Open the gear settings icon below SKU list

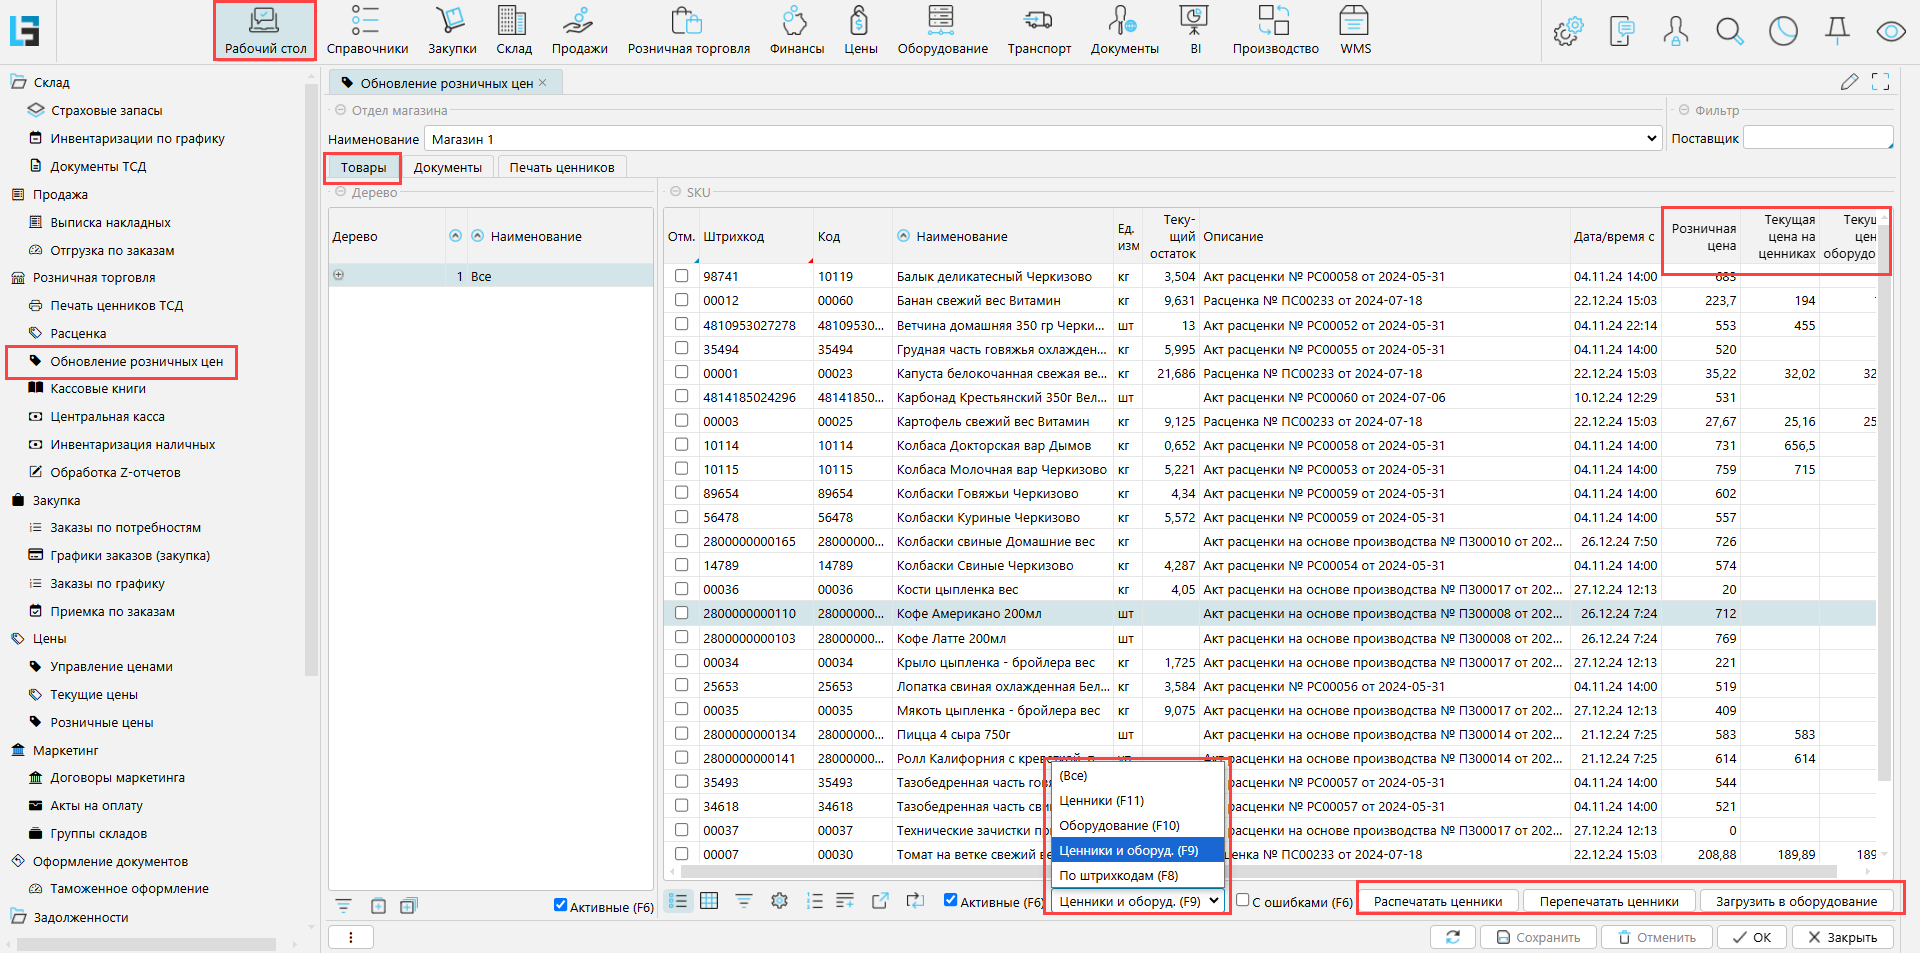point(779,901)
